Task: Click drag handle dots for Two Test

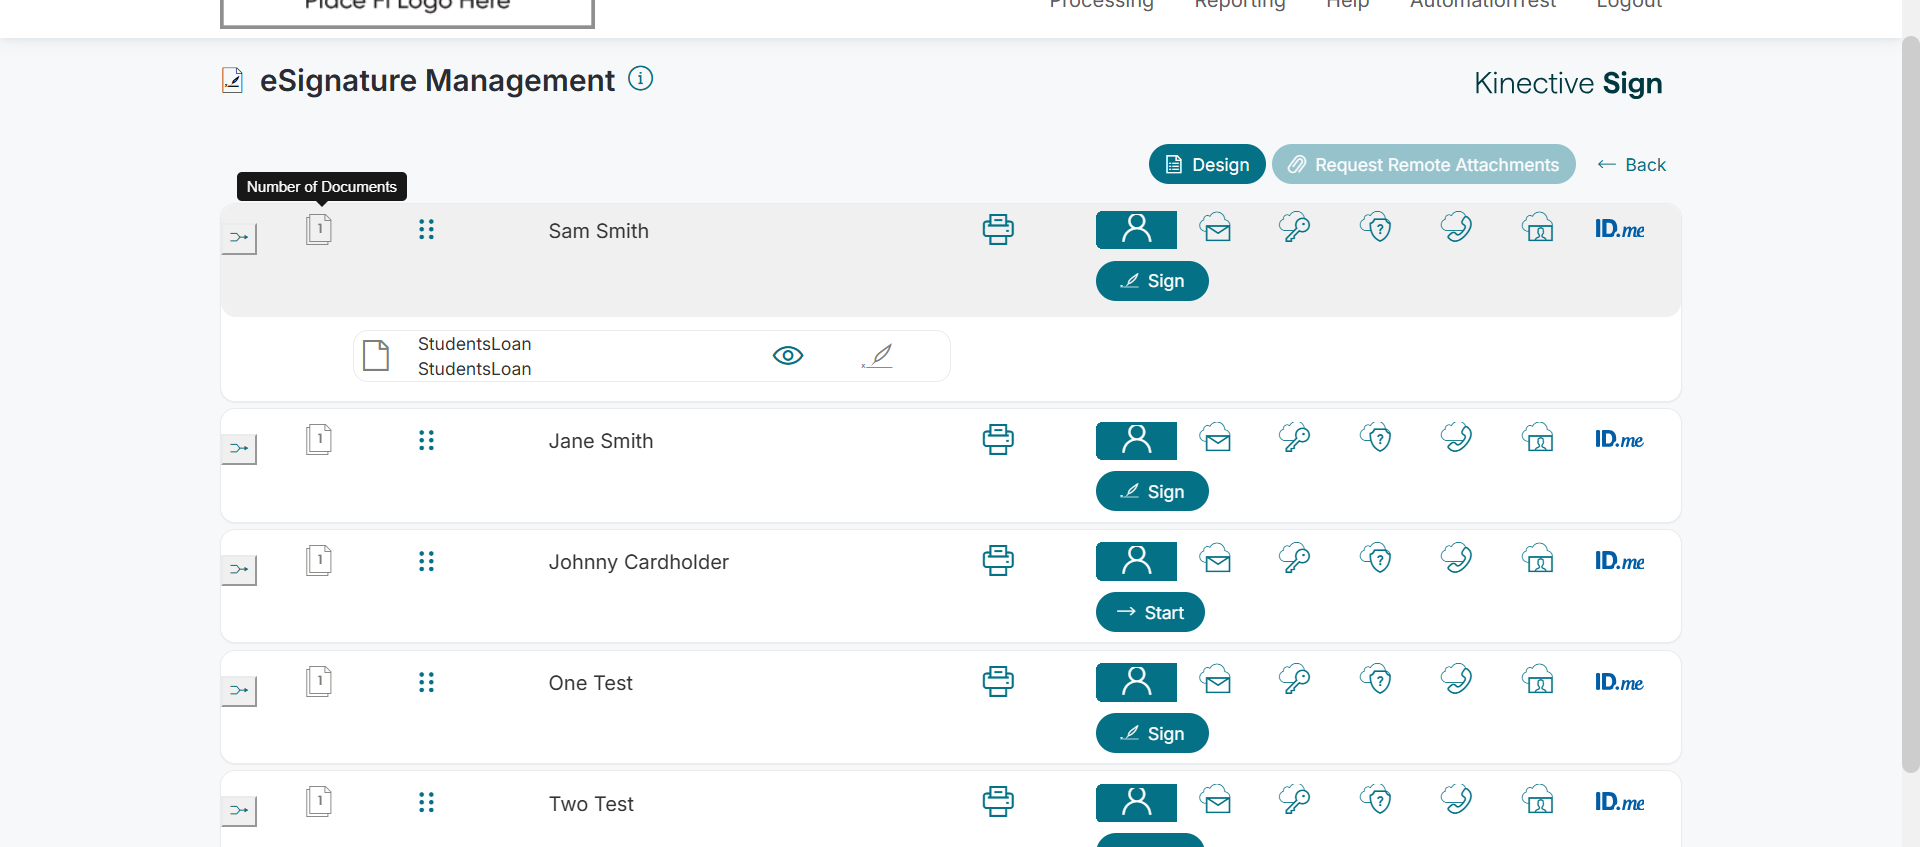Action: (x=426, y=803)
